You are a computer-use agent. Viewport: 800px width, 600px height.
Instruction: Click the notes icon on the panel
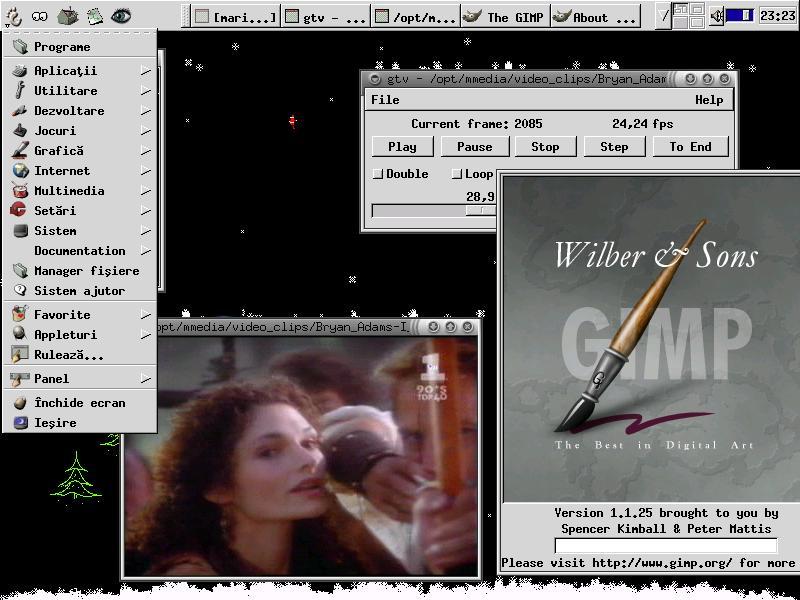click(x=94, y=15)
